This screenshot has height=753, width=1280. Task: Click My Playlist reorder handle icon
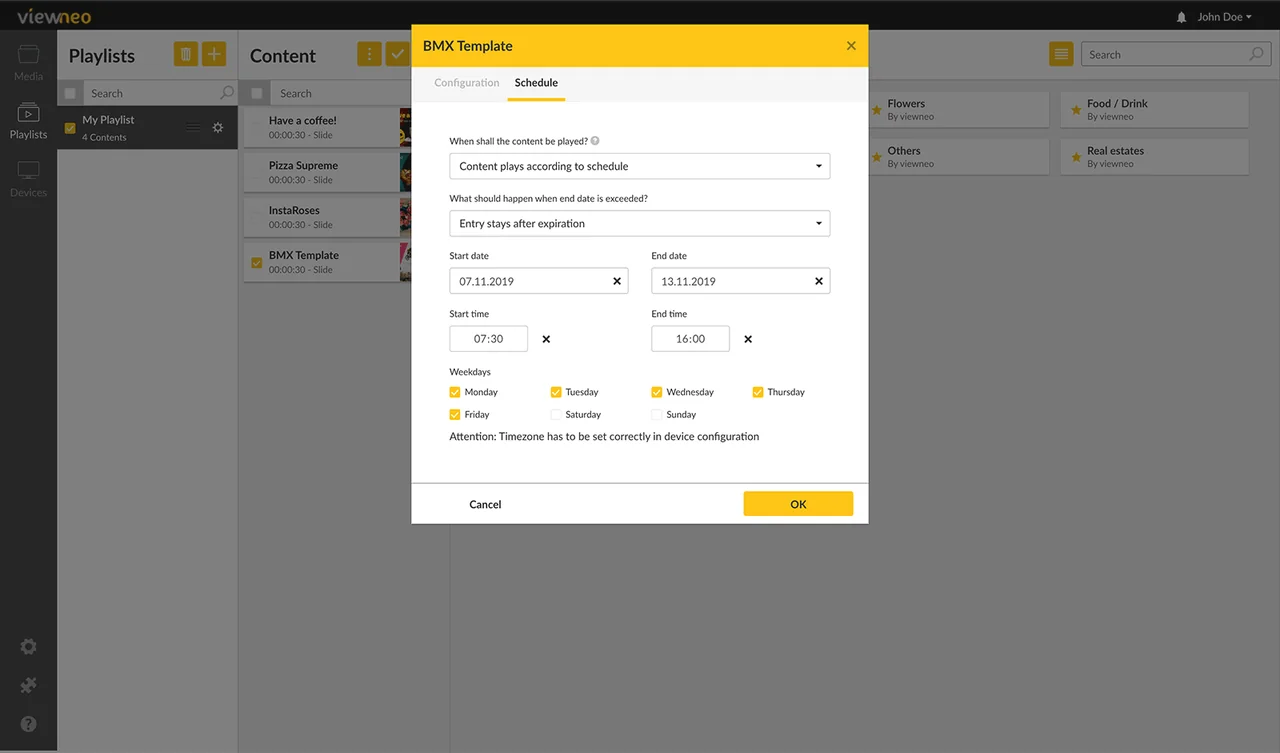coord(193,128)
